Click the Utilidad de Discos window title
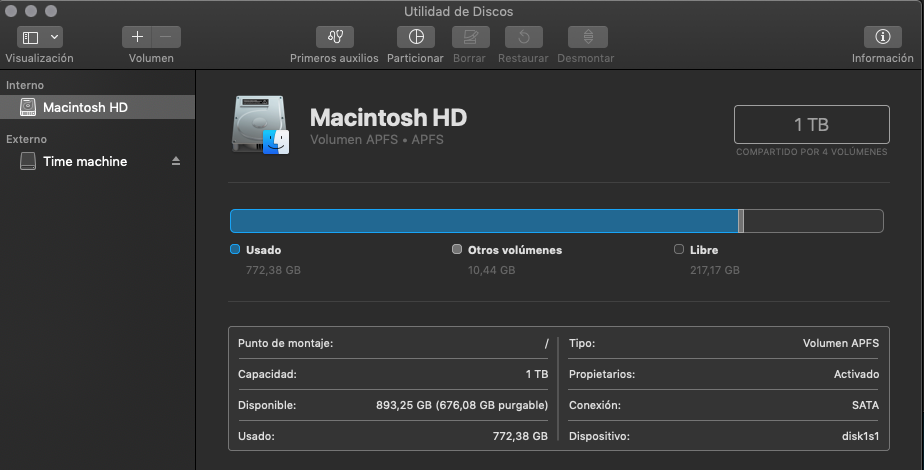 coord(458,11)
